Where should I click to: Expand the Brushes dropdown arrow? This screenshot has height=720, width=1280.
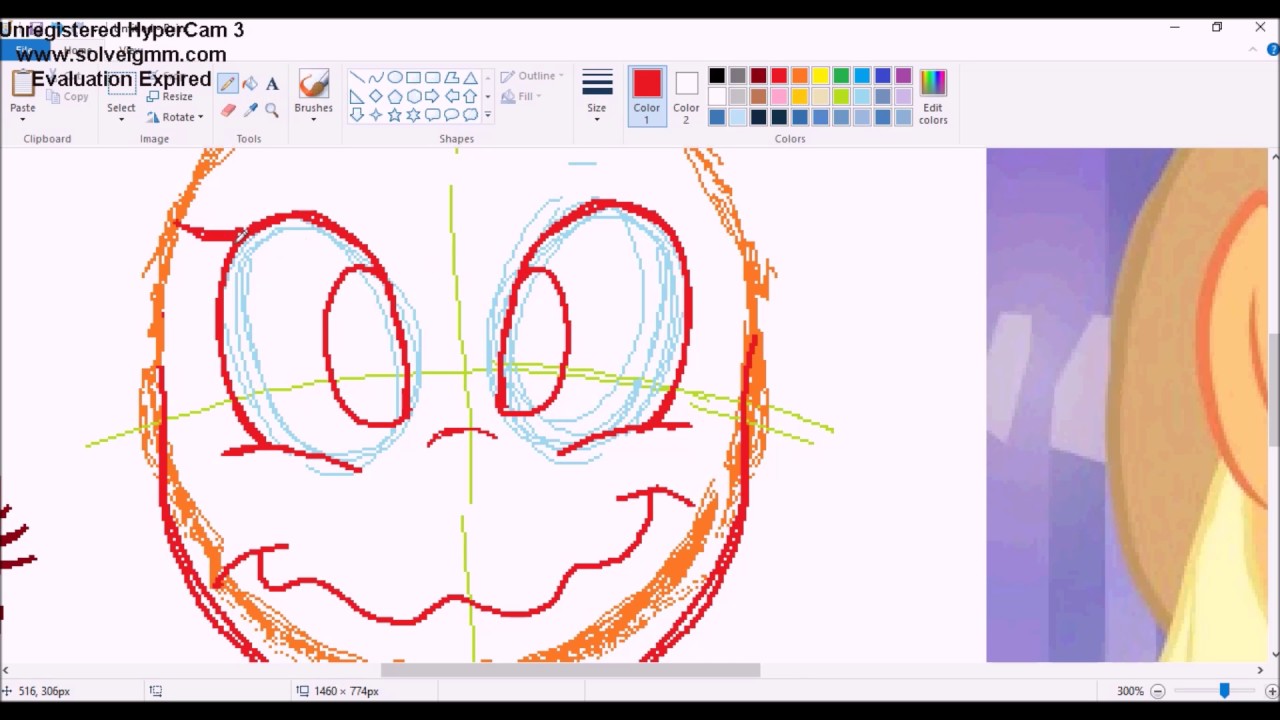[313, 119]
